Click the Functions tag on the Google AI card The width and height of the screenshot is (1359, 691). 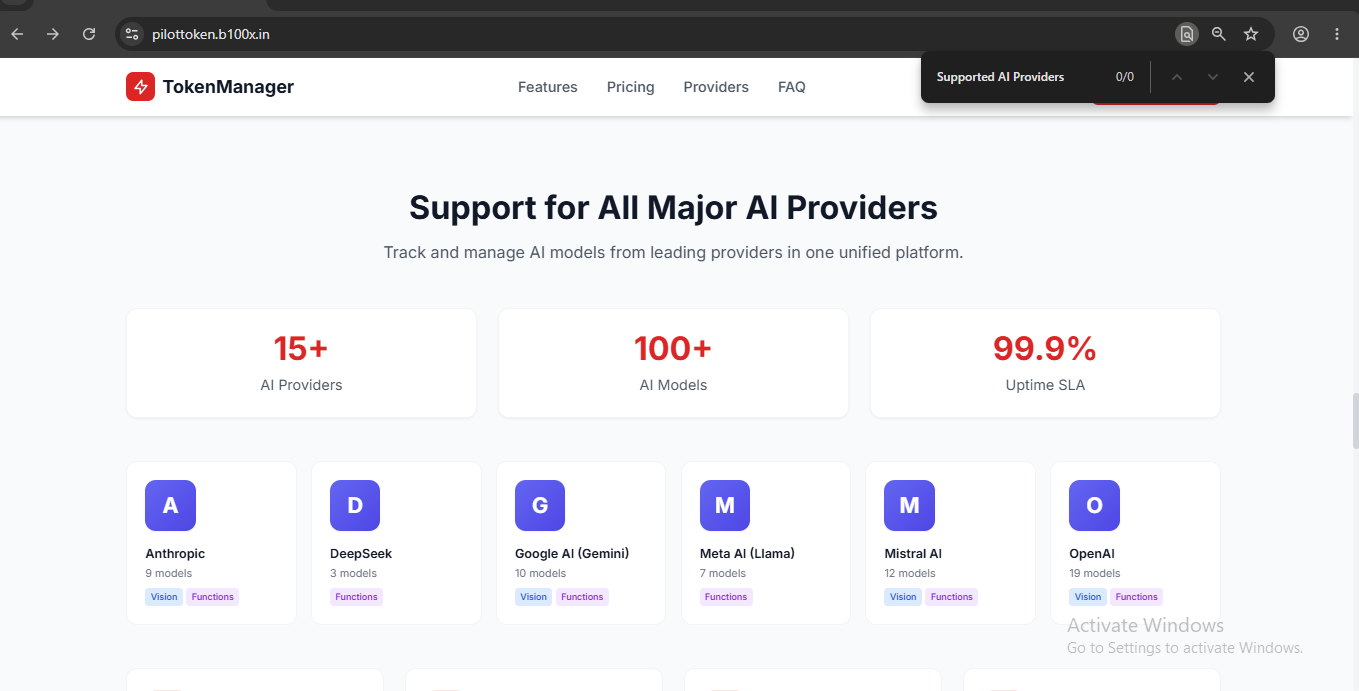[583, 597]
